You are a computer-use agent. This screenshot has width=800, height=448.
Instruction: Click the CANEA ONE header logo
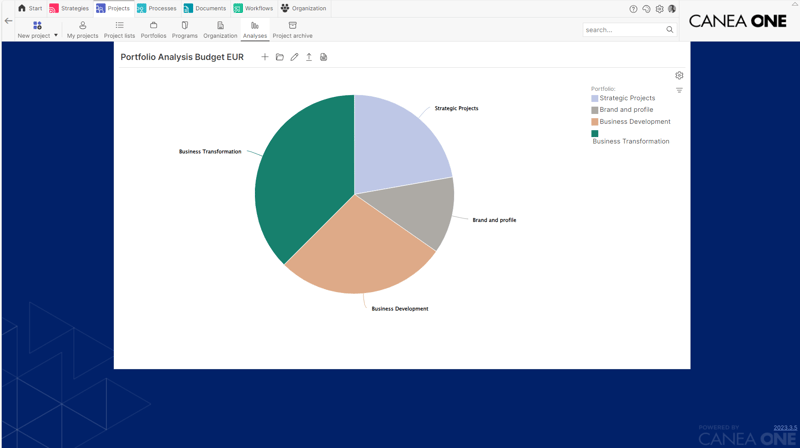pyautogui.click(x=737, y=21)
